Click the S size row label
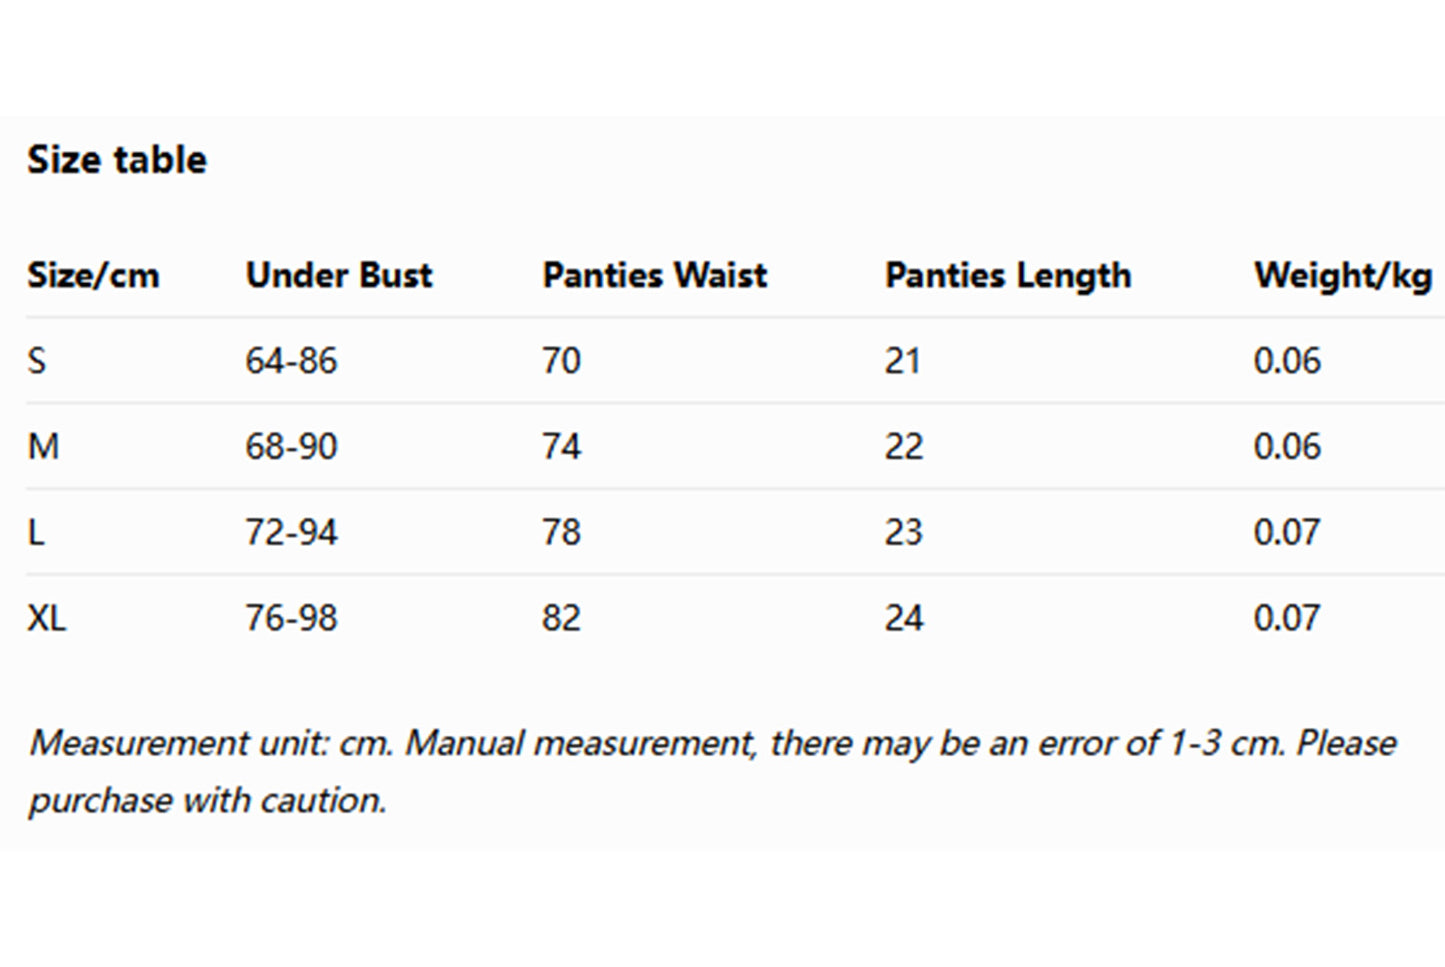Screen dimensions: 1445x967 (x=37, y=360)
